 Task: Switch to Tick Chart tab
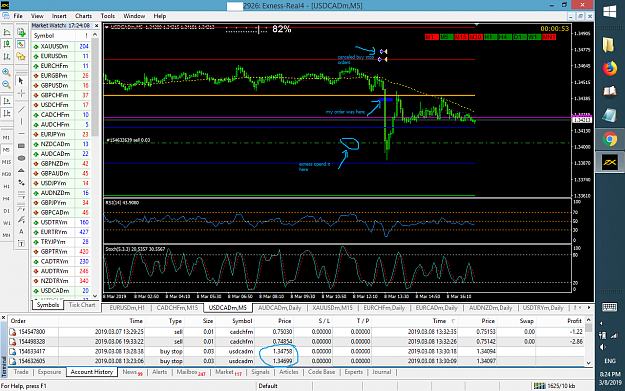point(82,305)
